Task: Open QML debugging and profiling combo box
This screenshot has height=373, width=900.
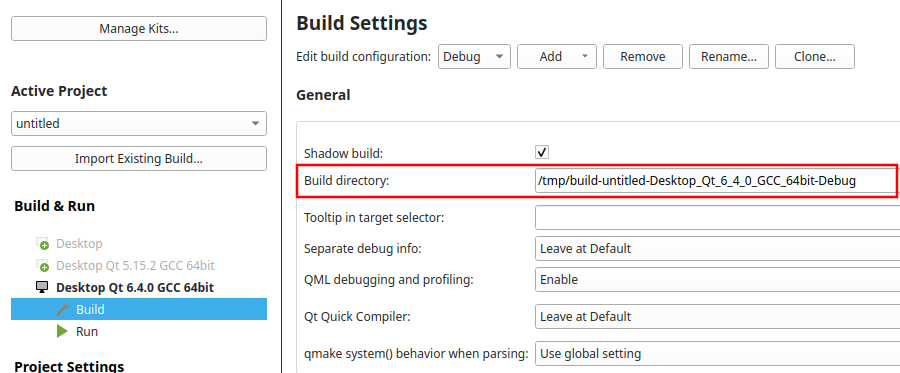Action: (717, 279)
